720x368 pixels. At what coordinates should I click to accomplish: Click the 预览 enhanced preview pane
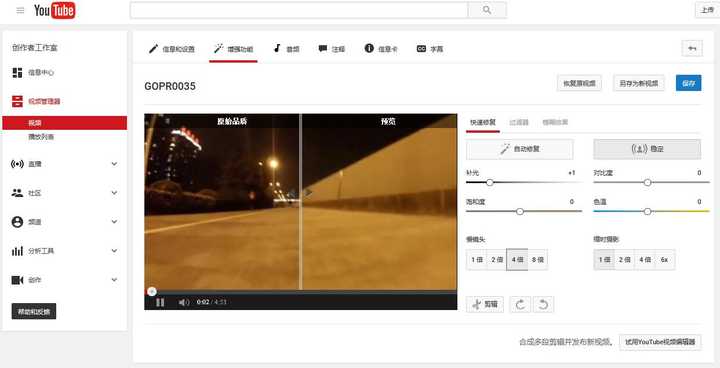[x=380, y=202]
